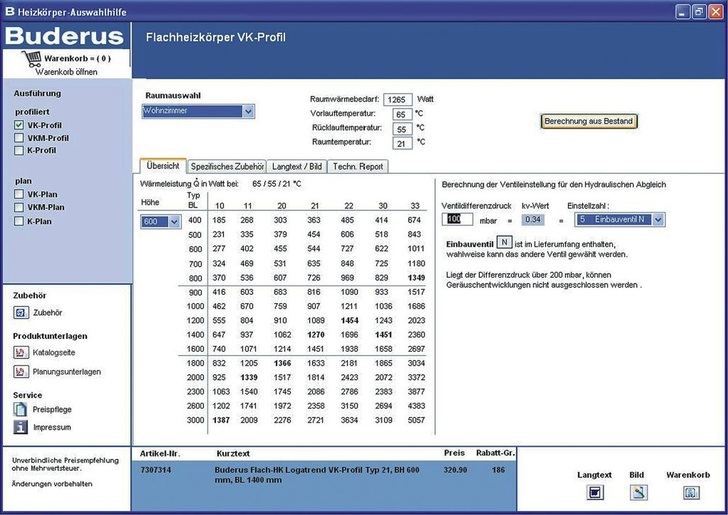The width and height of the screenshot is (728, 515).
Task: Switch to the Techn. Report tab
Action: click(358, 166)
